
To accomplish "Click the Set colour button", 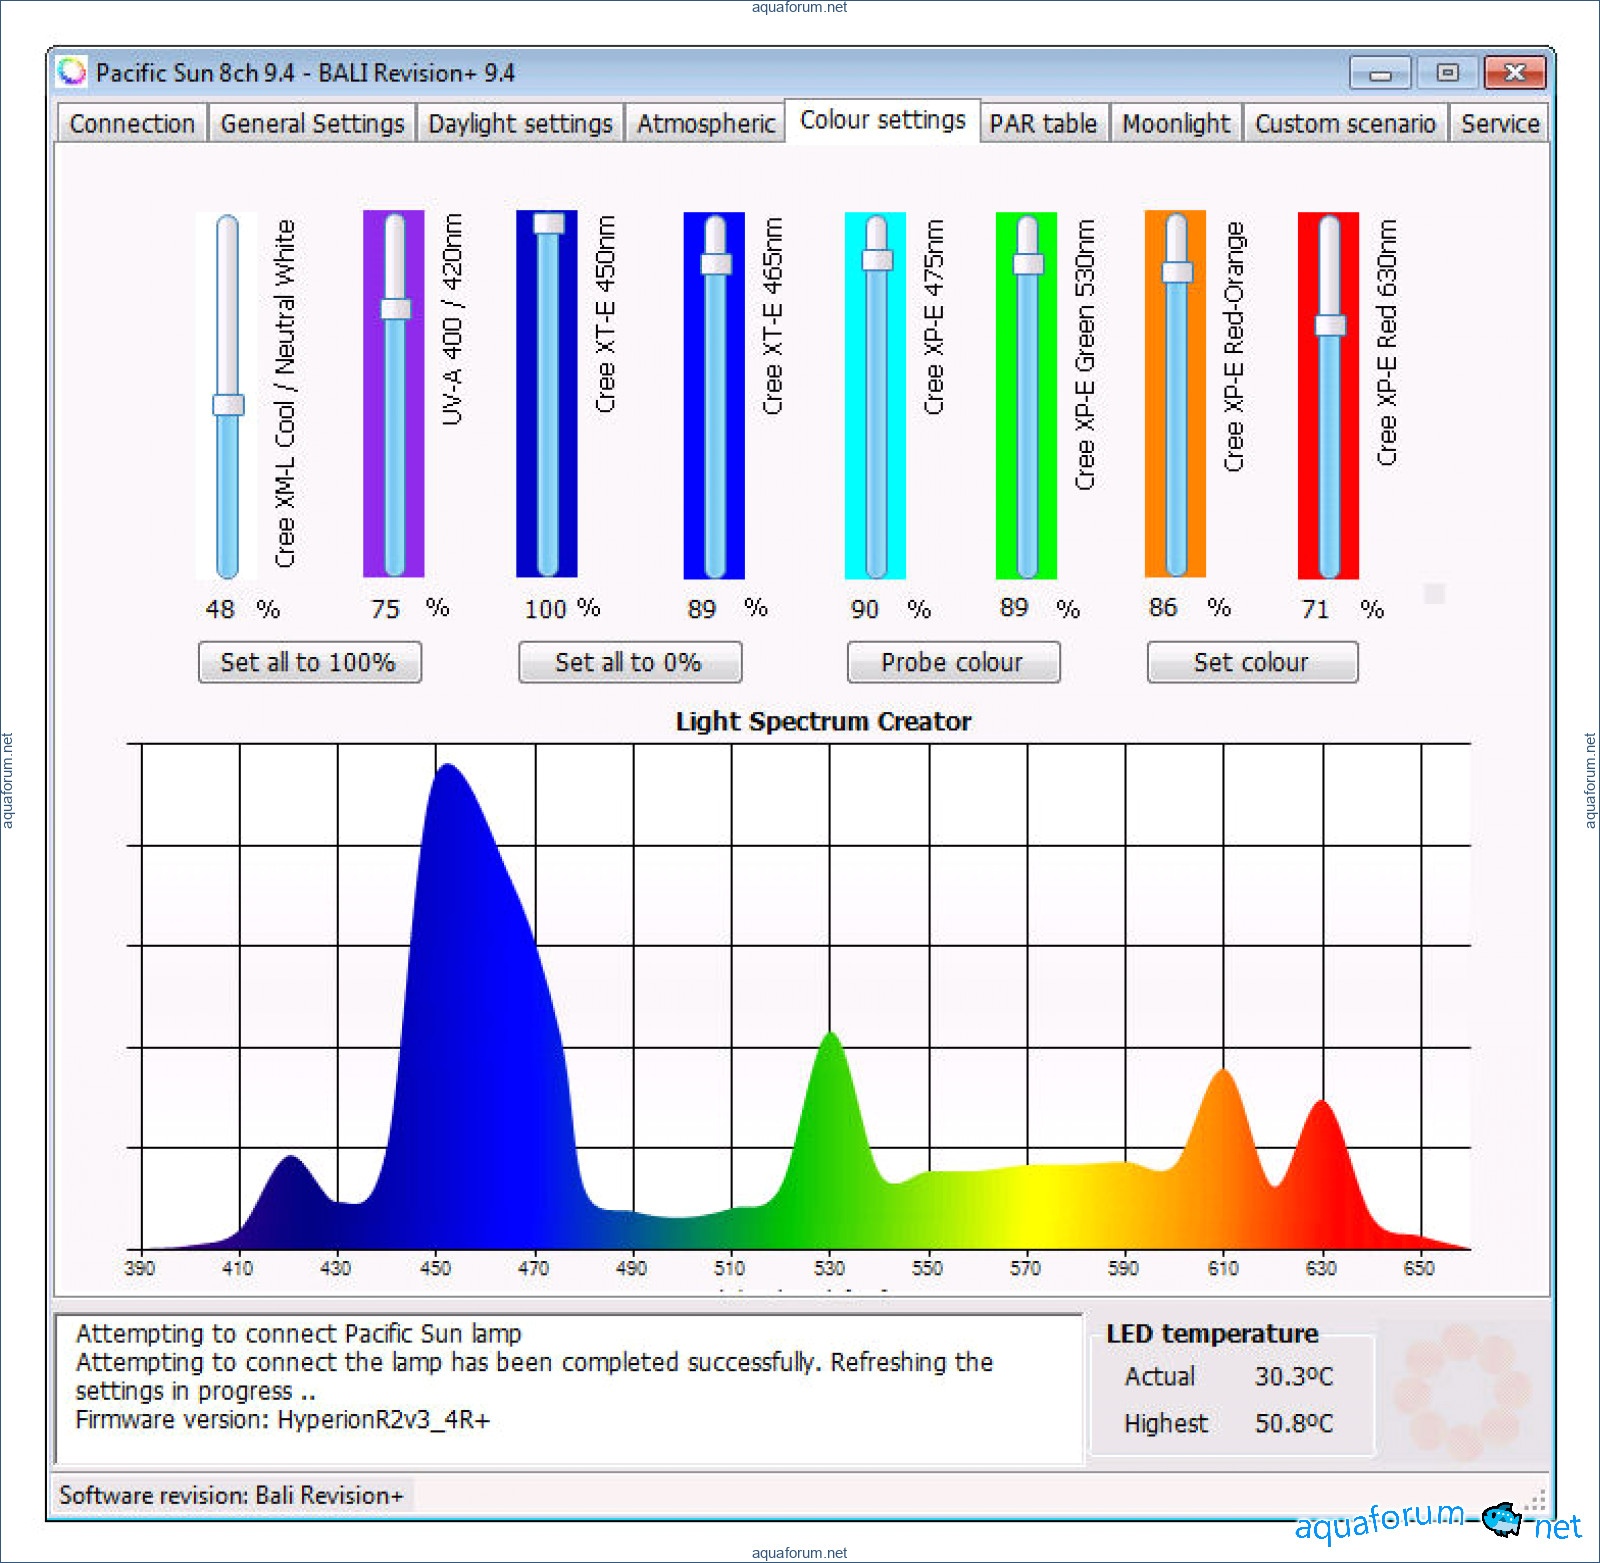I will pyautogui.click(x=1251, y=662).
